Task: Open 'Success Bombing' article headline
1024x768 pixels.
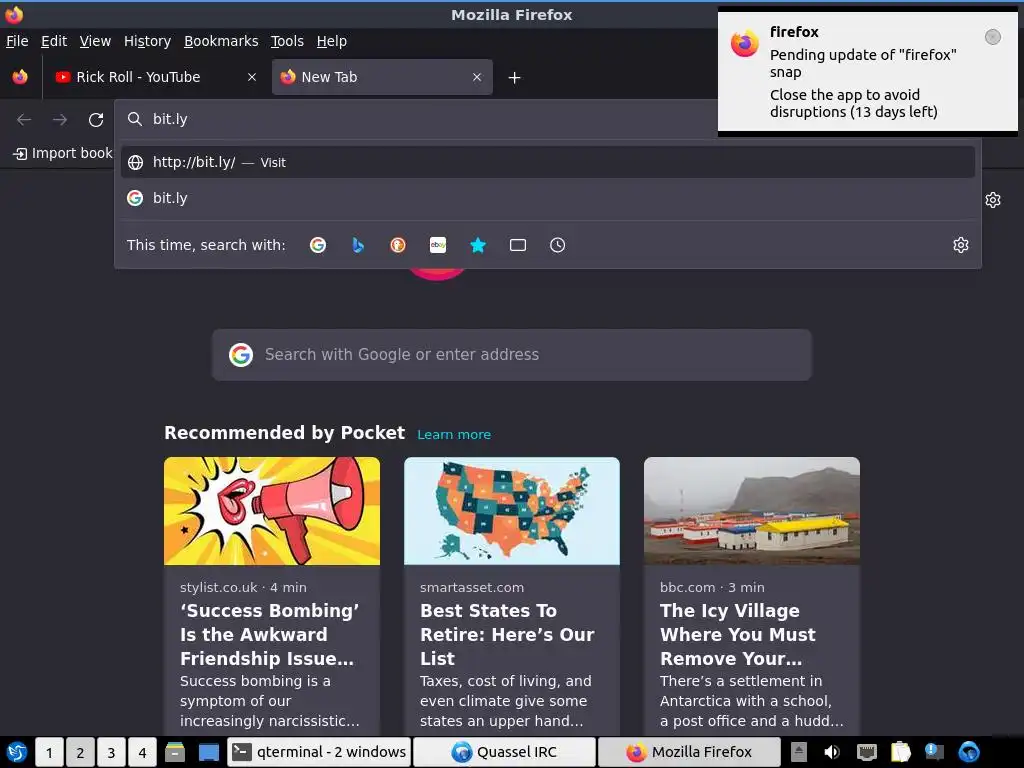Action: pyautogui.click(x=269, y=634)
